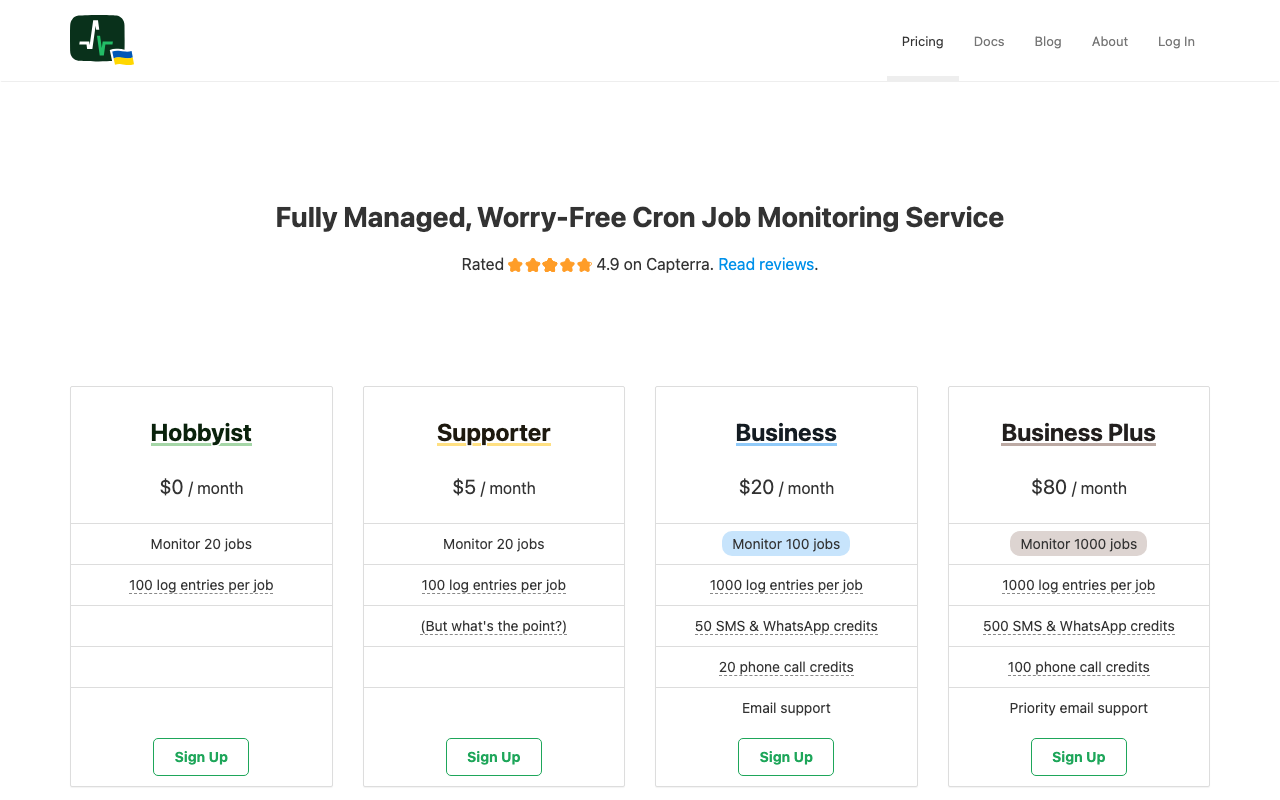Click the Monitor 100 jobs badge
Screen dimensions: 1280x800
coord(786,544)
